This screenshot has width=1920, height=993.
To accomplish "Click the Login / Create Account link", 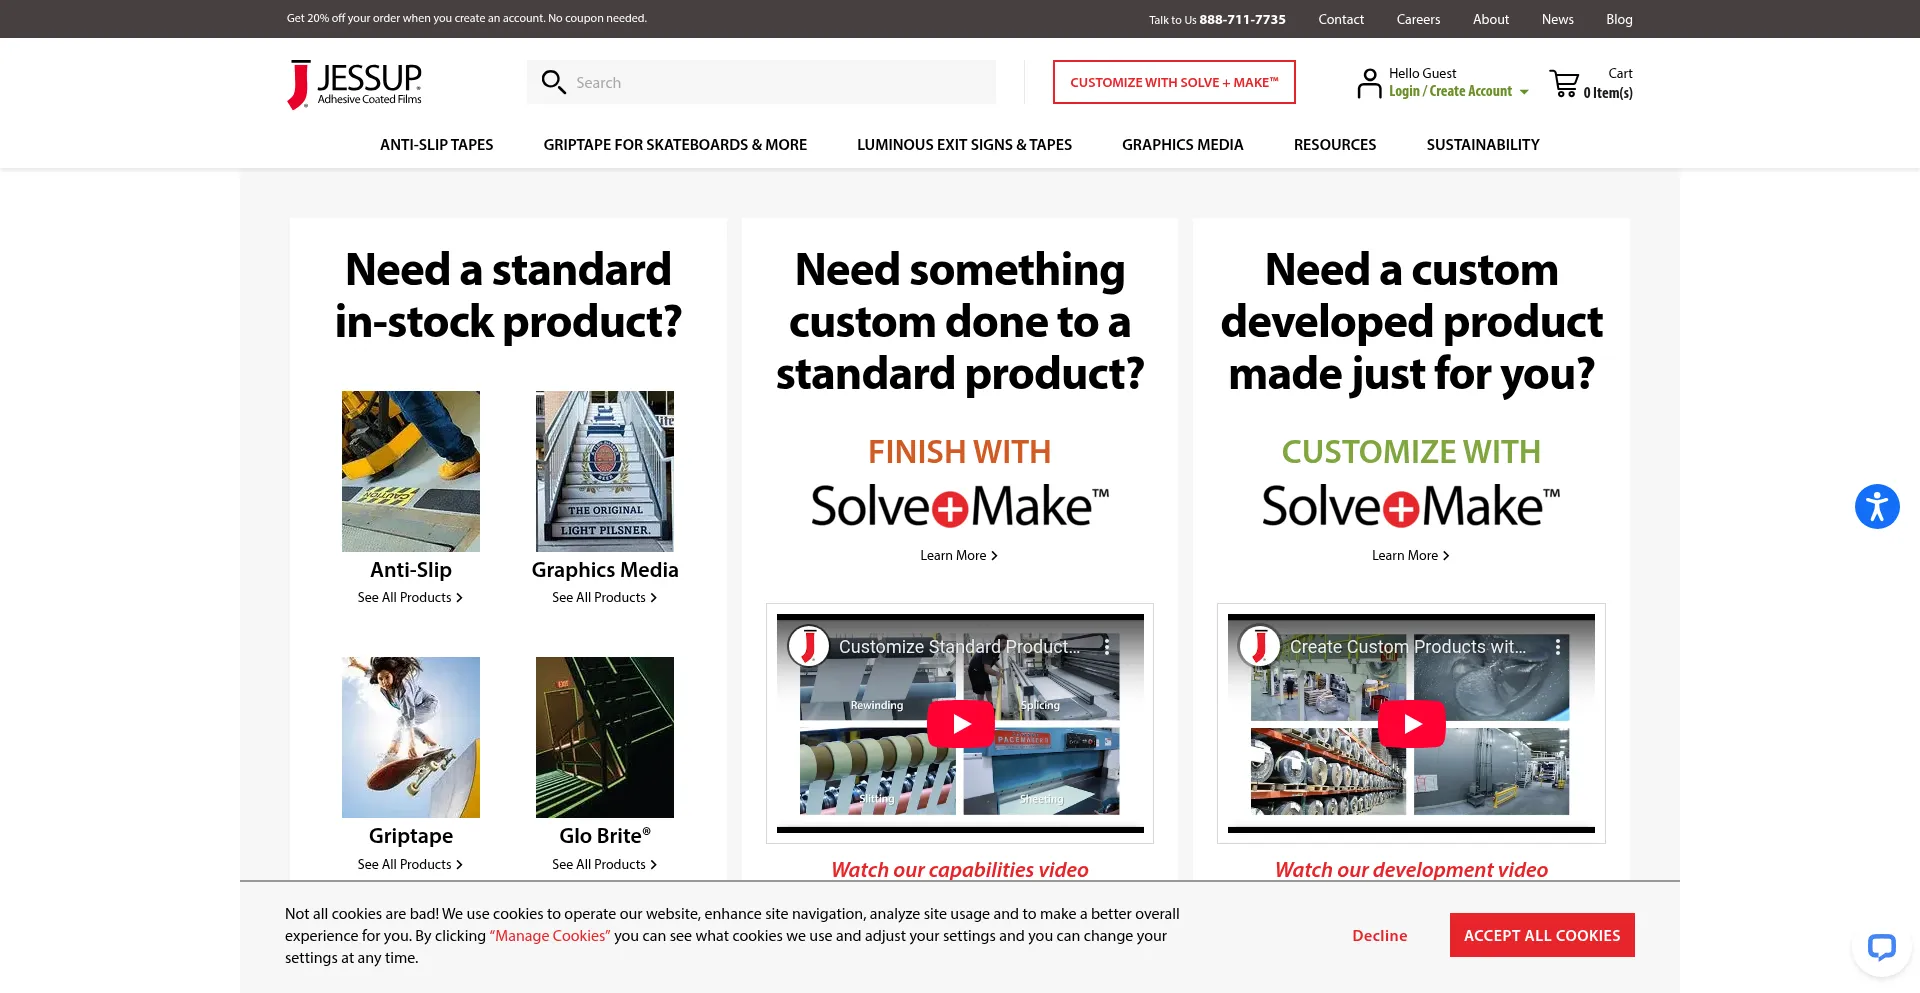I will tap(1450, 91).
